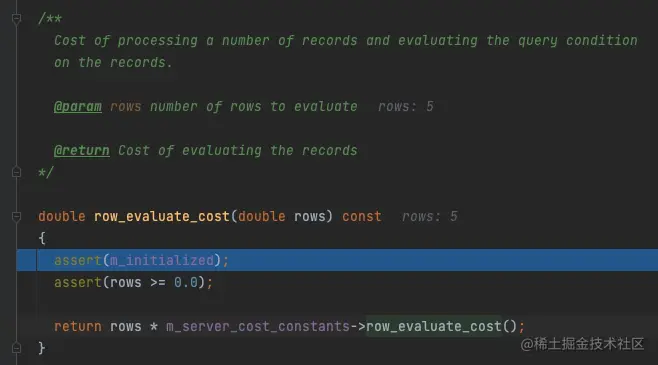The width and height of the screenshot is (658, 365).
Task: Click the return keyword
Action: click(78, 326)
